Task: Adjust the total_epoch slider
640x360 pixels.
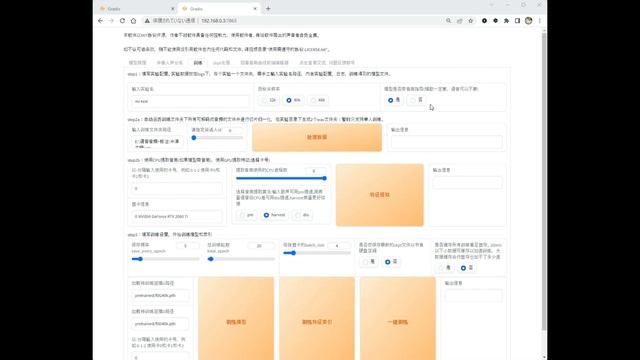Action: (x=241, y=259)
